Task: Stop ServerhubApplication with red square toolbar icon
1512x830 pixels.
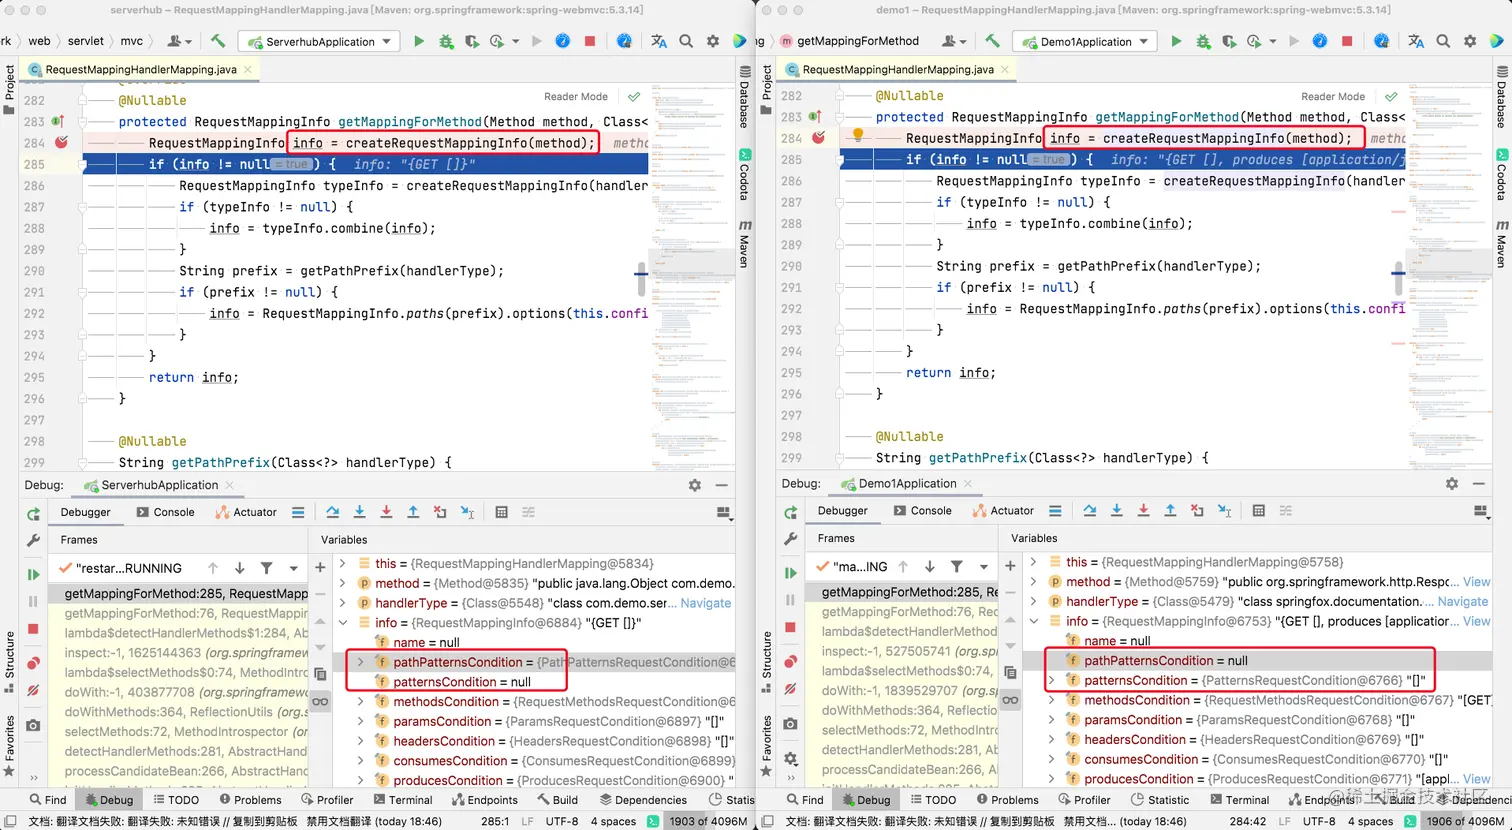Action: click(590, 41)
